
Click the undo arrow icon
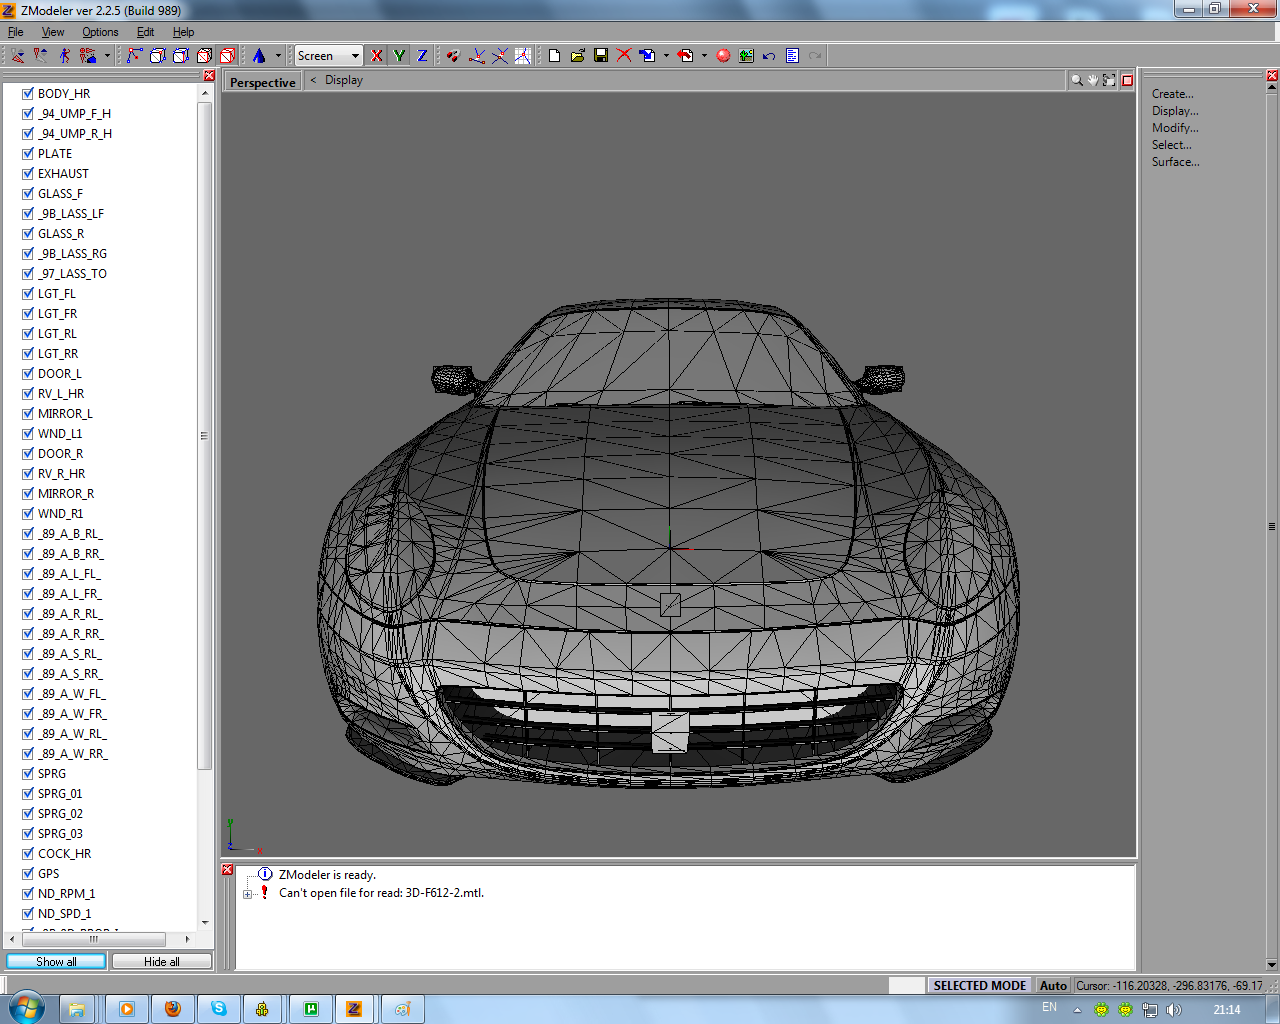[769, 56]
